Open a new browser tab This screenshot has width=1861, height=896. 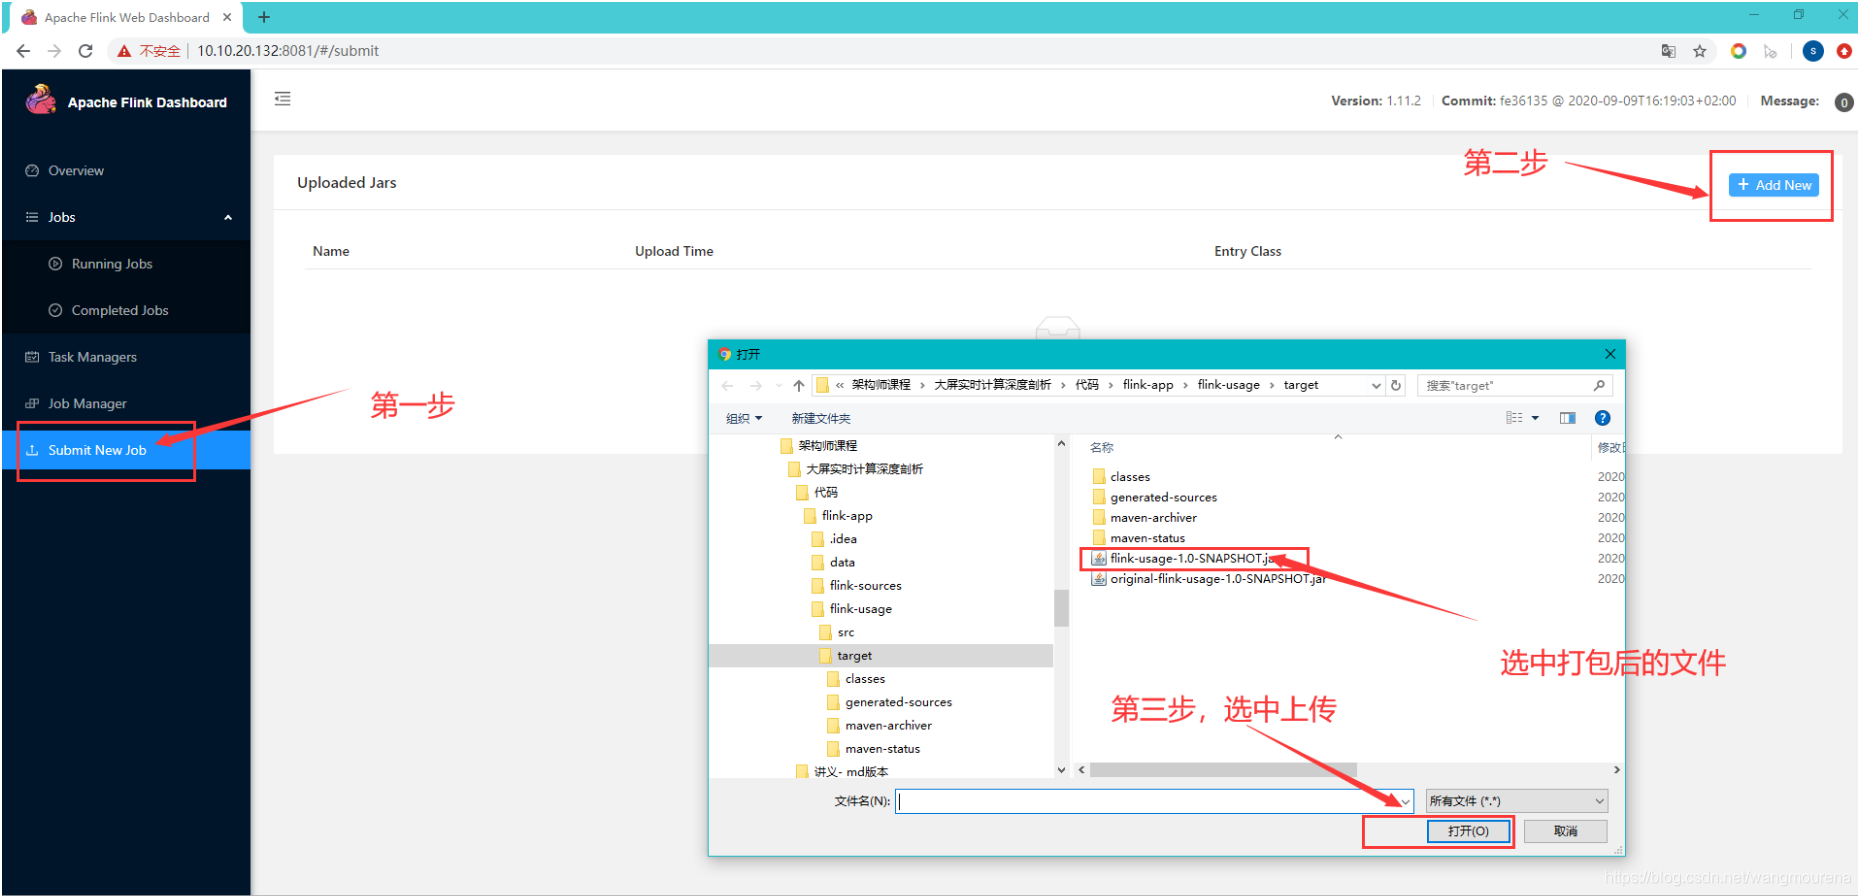(x=264, y=17)
